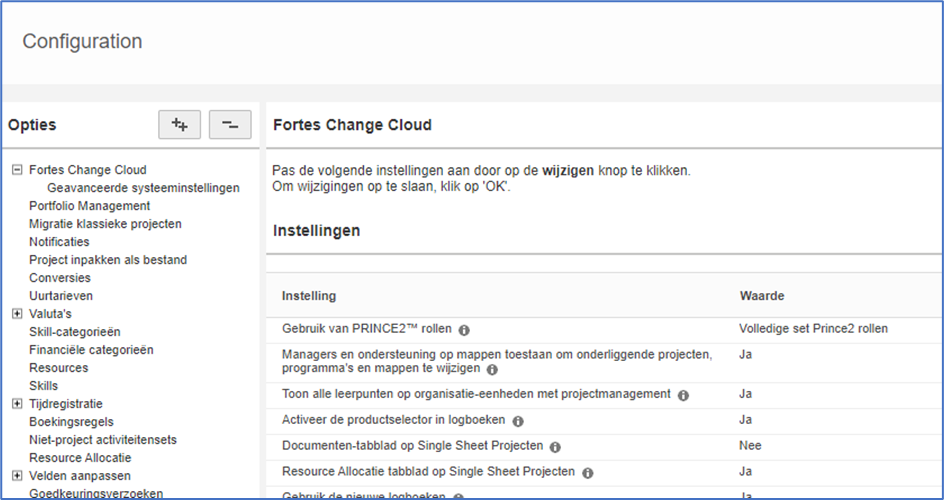Viewport: 944px width, 500px height.
Task: Open the Uurtarieven option
Action: coord(61,295)
